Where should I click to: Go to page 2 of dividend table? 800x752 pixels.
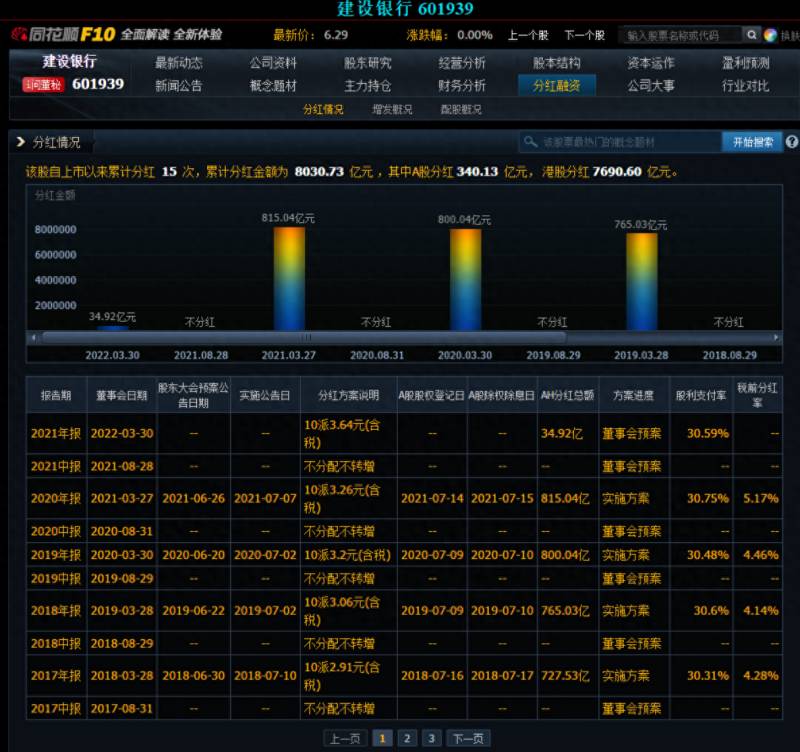407,738
